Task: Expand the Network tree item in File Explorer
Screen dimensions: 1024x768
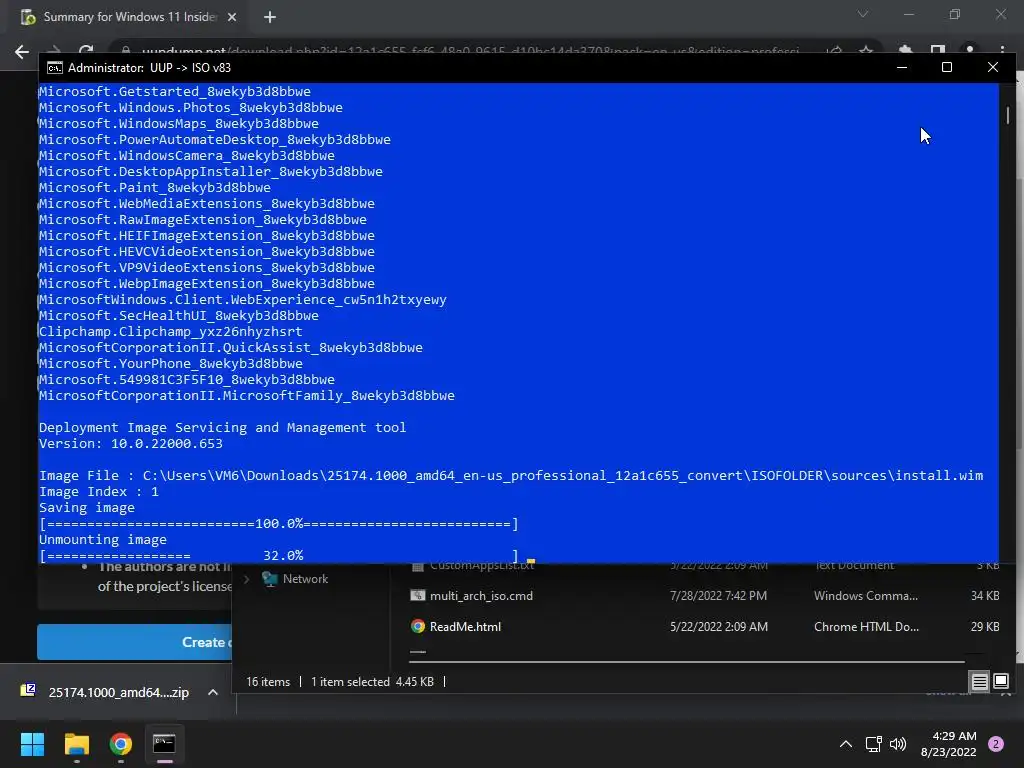Action: (x=246, y=579)
